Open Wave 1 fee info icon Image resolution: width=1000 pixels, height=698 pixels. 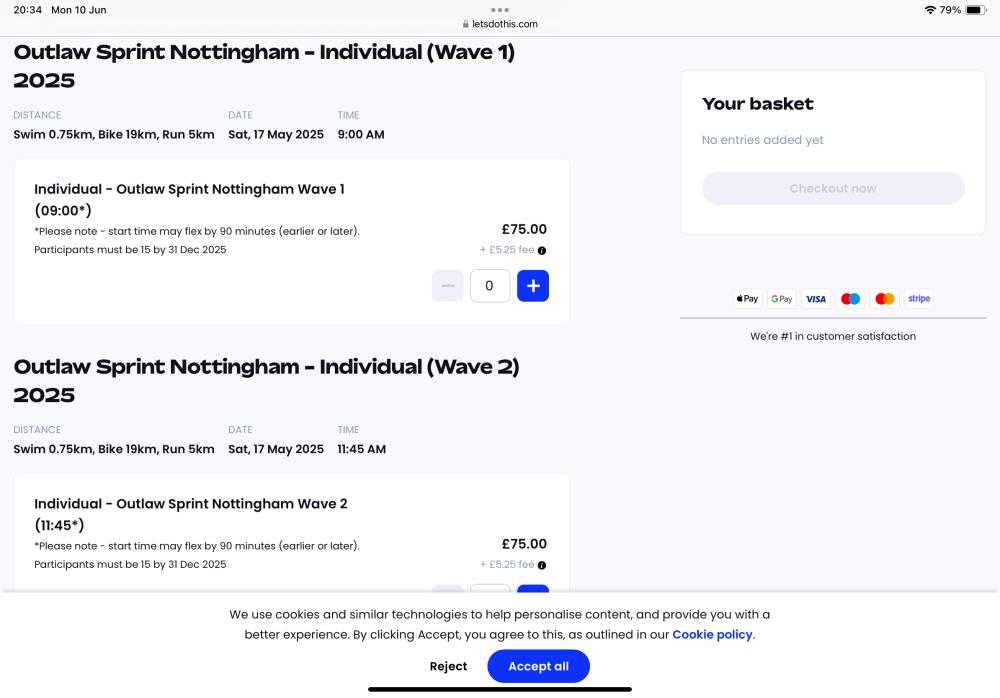coord(541,251)
